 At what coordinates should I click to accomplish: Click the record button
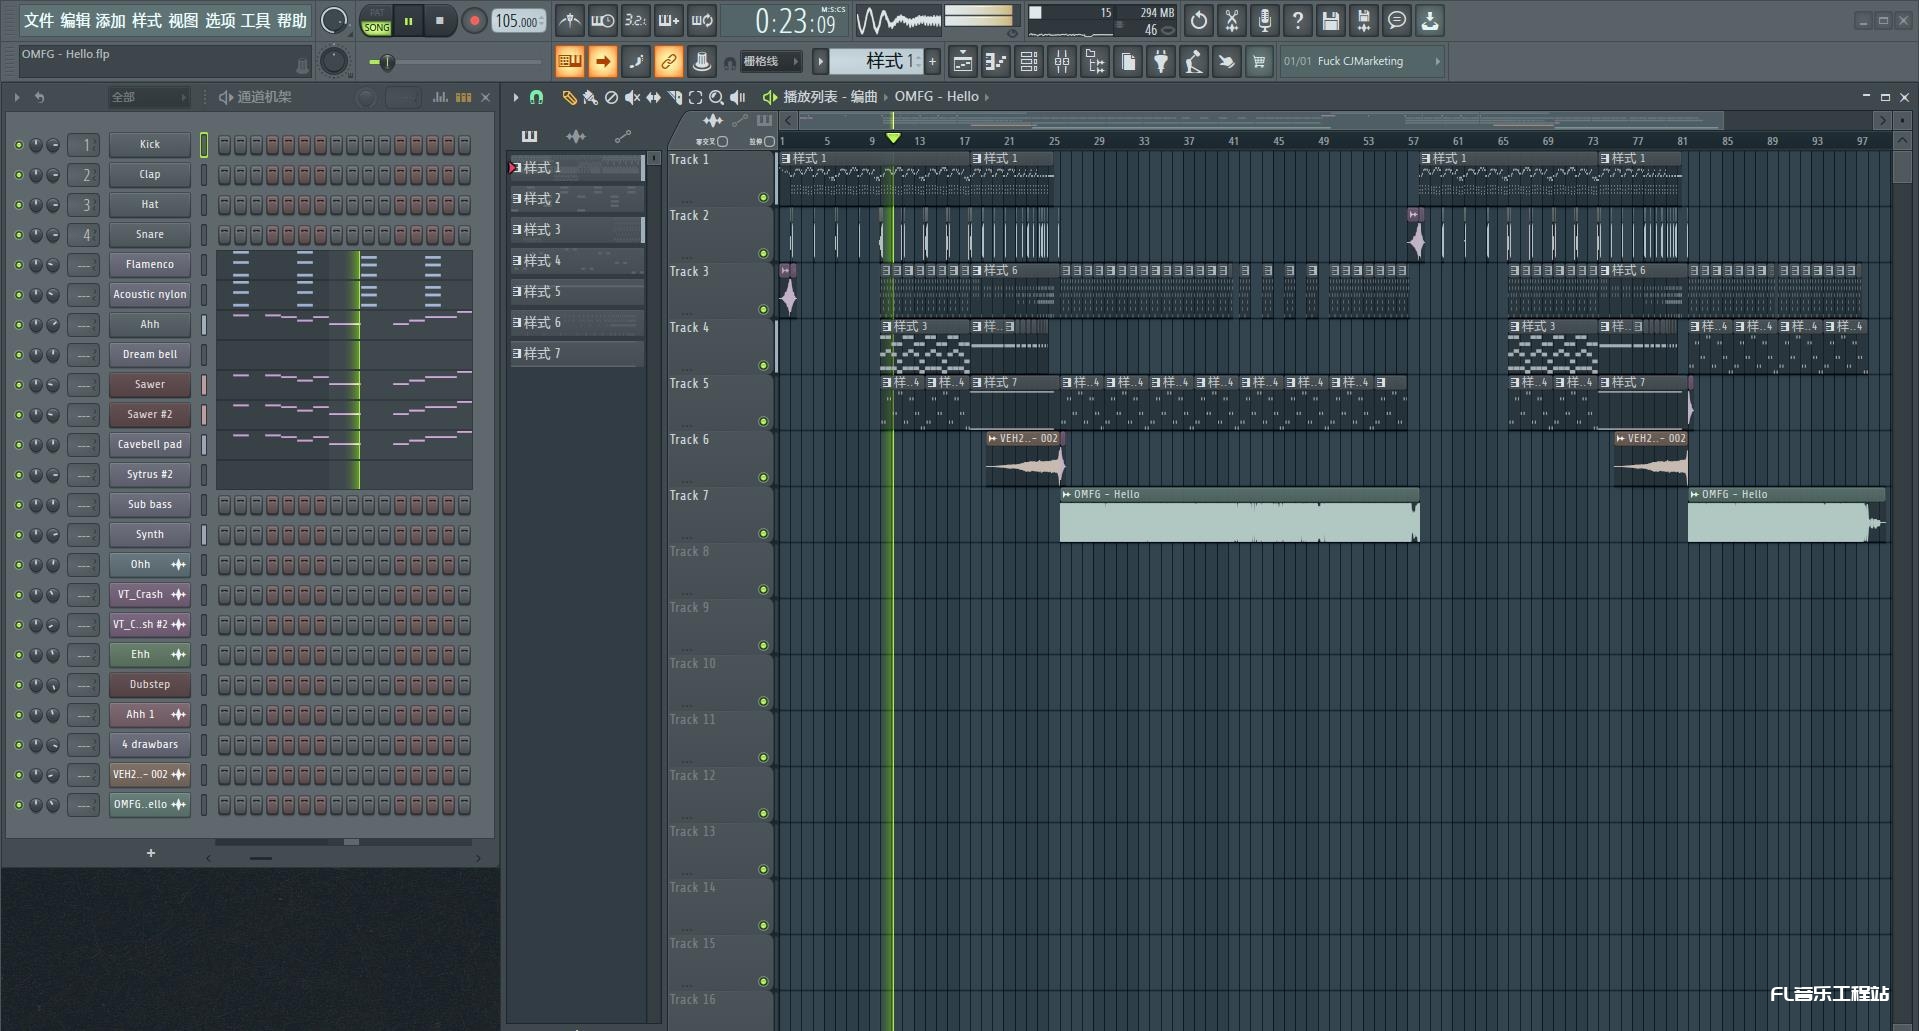(474, 21)
